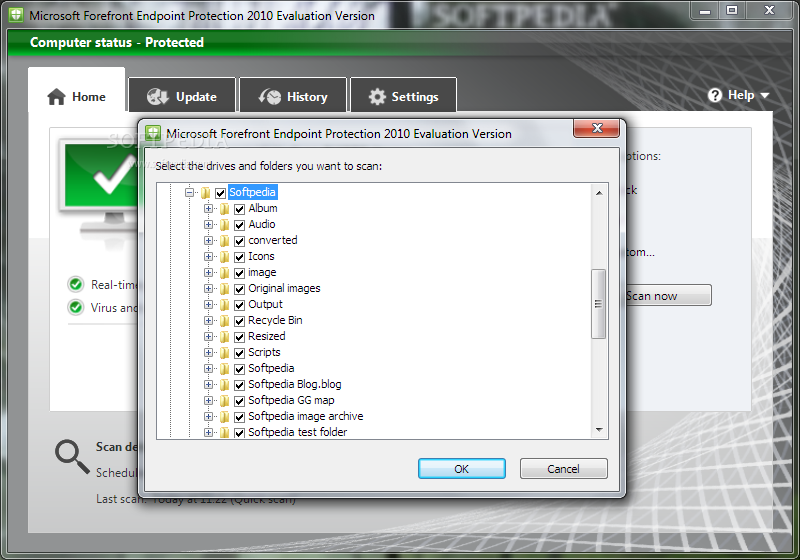Select the Softpedia image archive label
This screenshot has height=560, width=800.
click(306, 416)
